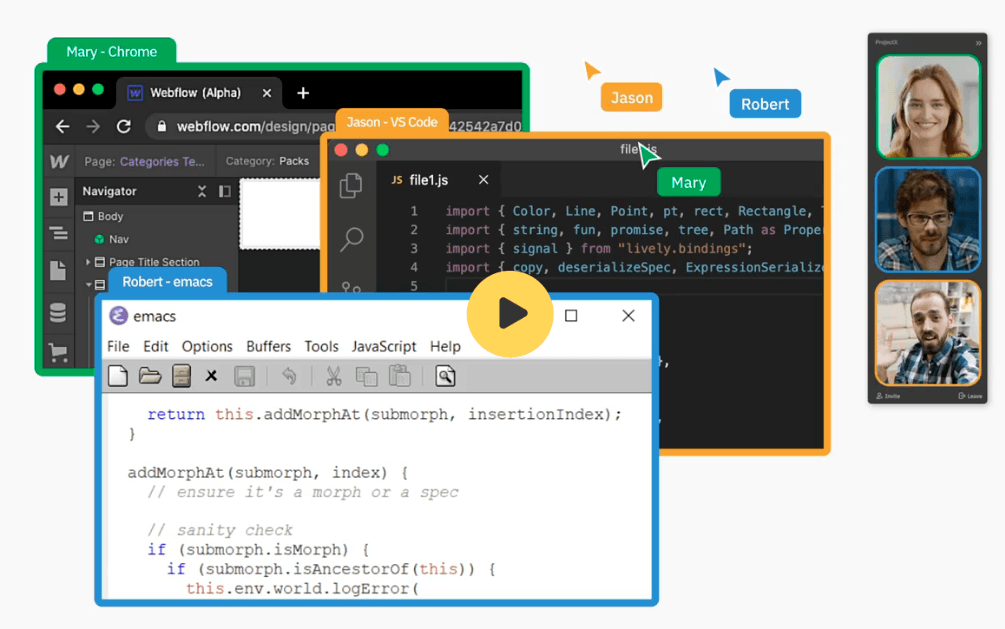The image size is (1005, 629).
Task: Paste from clipboard in emacs toolbar
Action: point(399,376)
